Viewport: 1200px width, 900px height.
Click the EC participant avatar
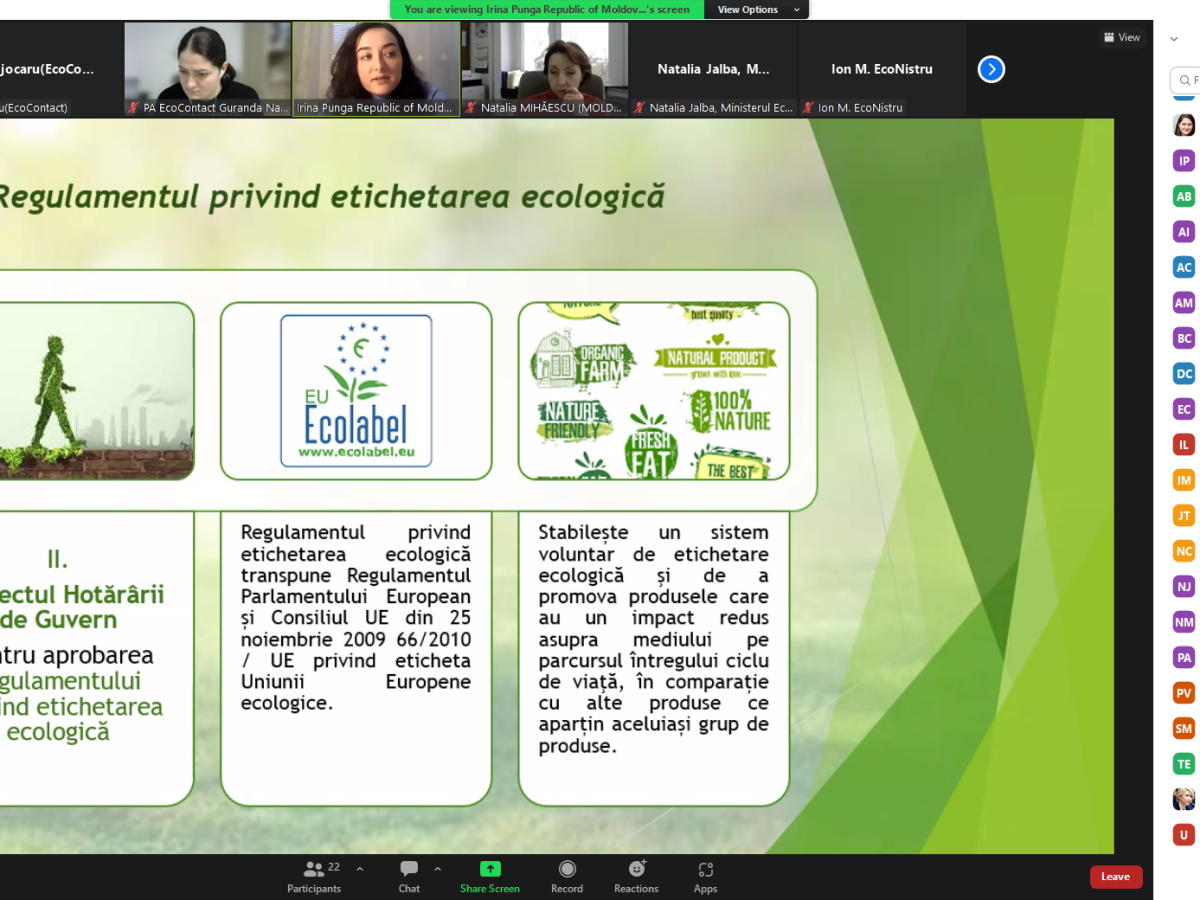point(1184,409)
